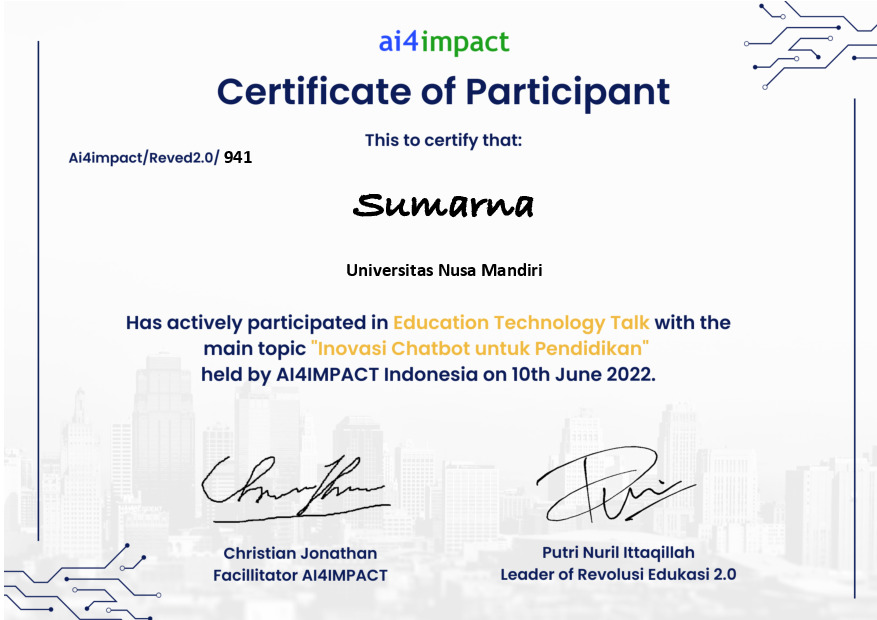Click the yellow "Education Technology Talk" text
877x620 pixels.
(x=521, y=323)
